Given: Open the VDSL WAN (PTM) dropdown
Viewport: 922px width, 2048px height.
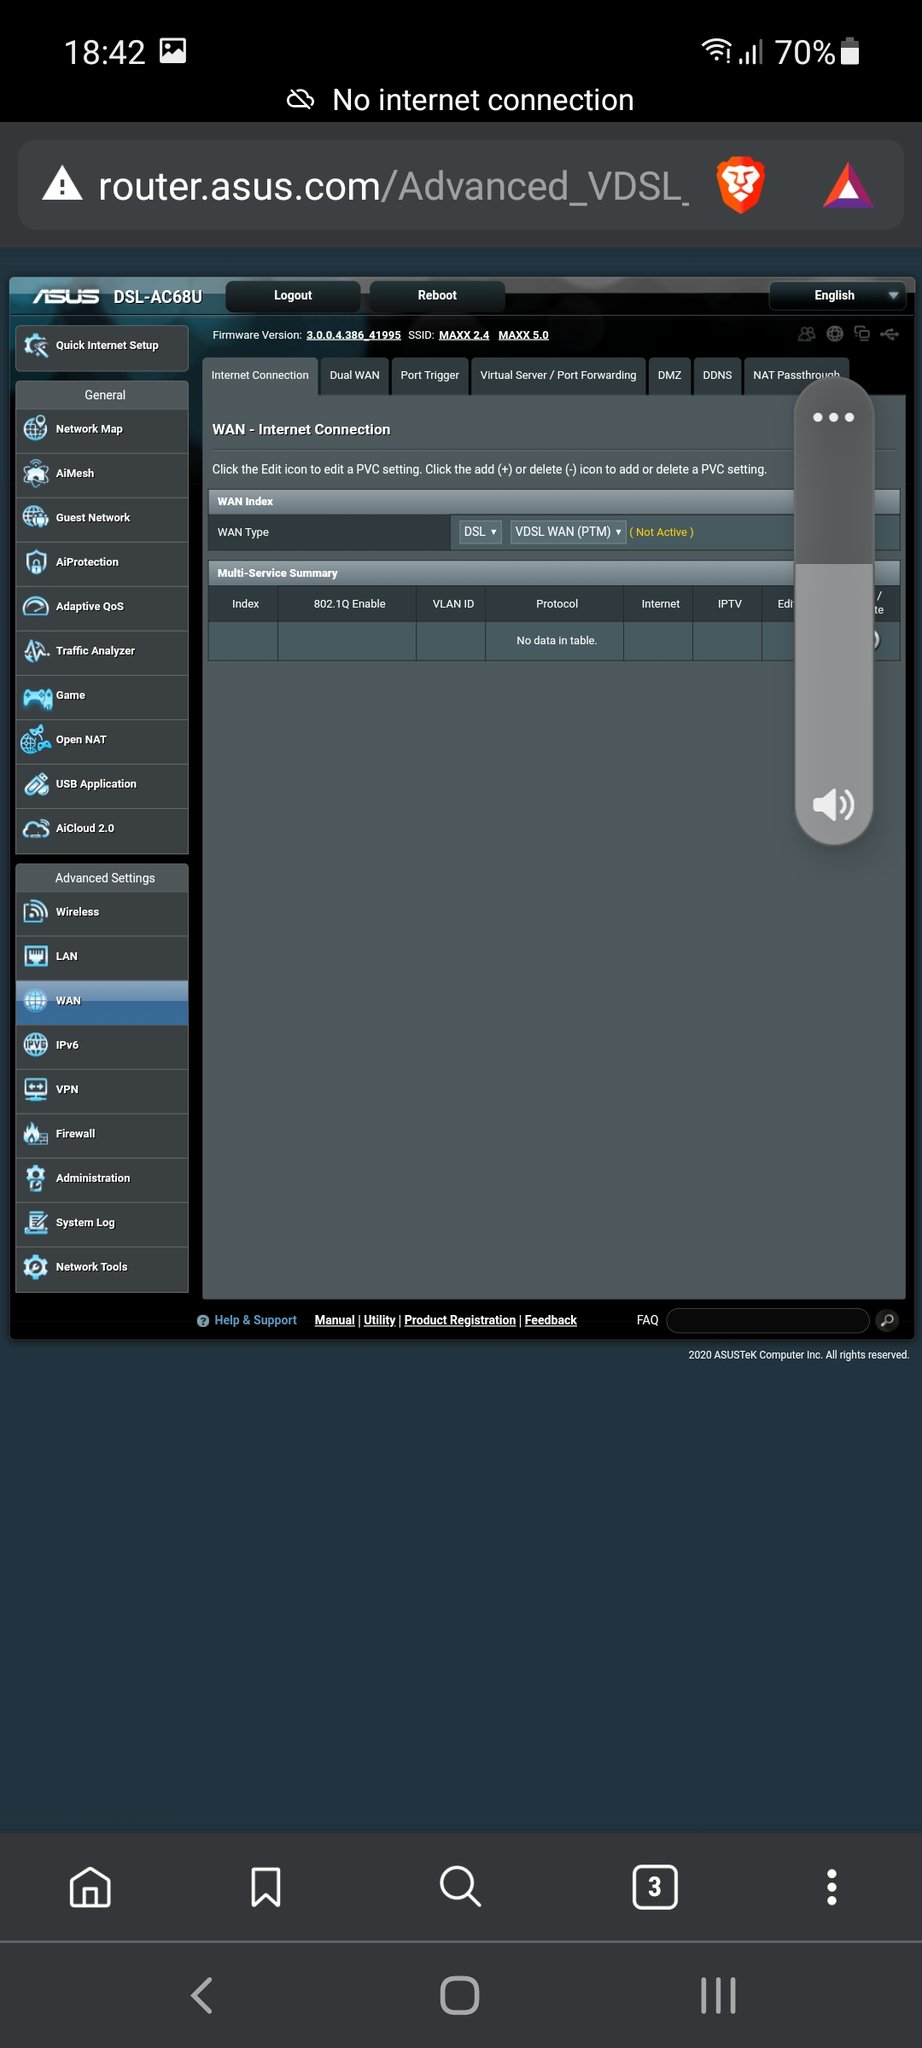Looking at the screenshot, I should click(568, 532).
